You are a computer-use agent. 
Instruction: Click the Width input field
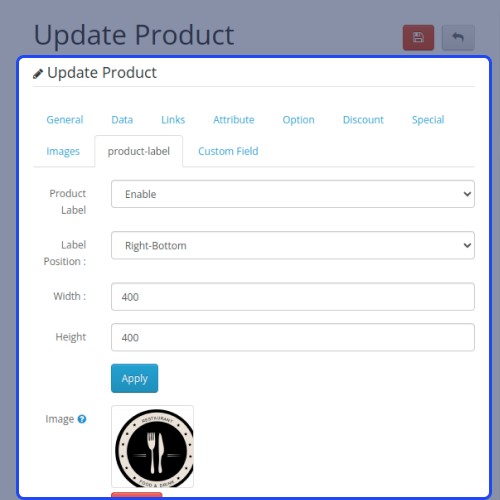[x=293, y=297]
